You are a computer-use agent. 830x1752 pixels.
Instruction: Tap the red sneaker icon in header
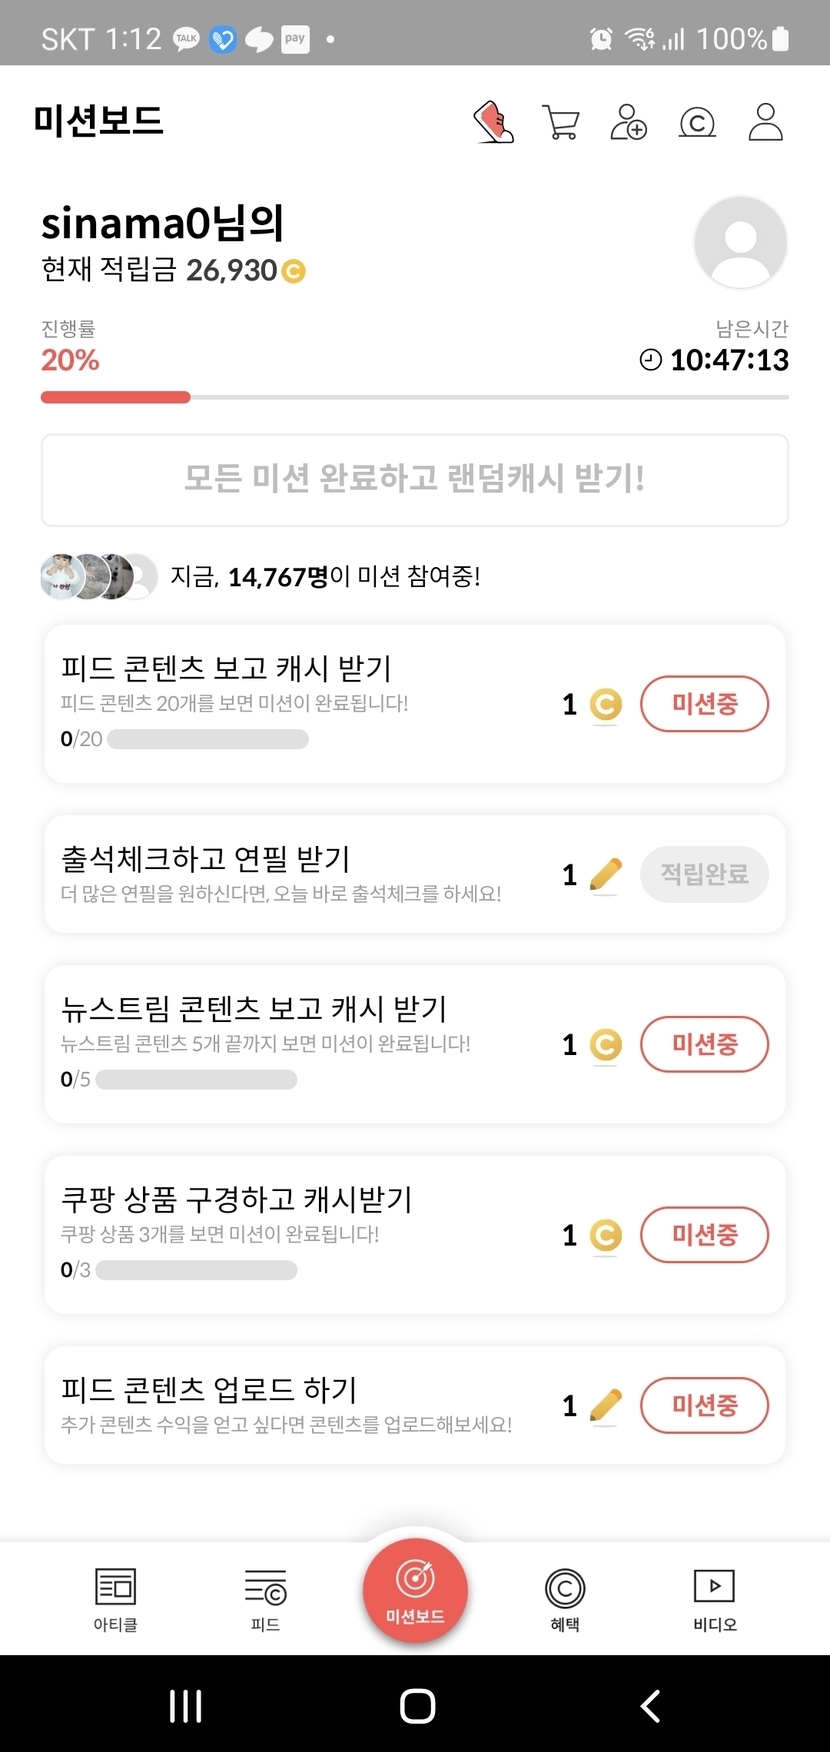tap(493, 123)
